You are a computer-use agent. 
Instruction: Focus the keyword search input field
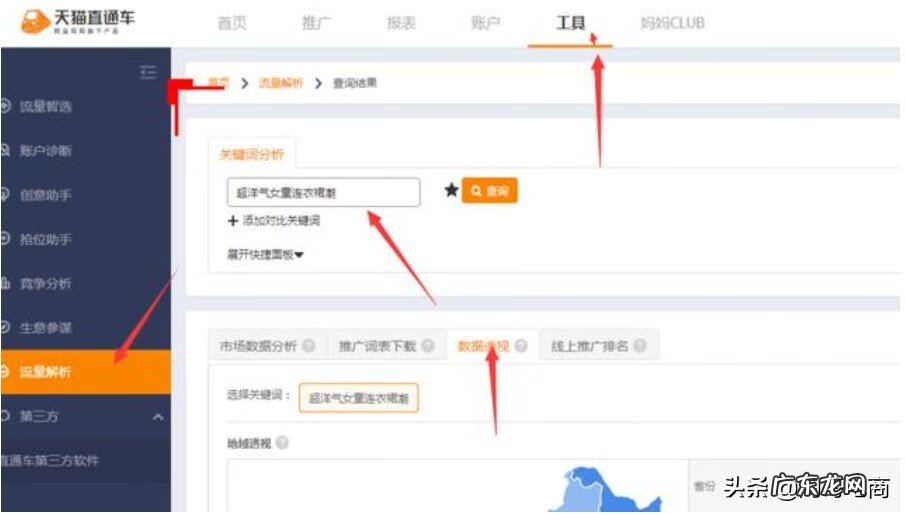coord(323,192)
